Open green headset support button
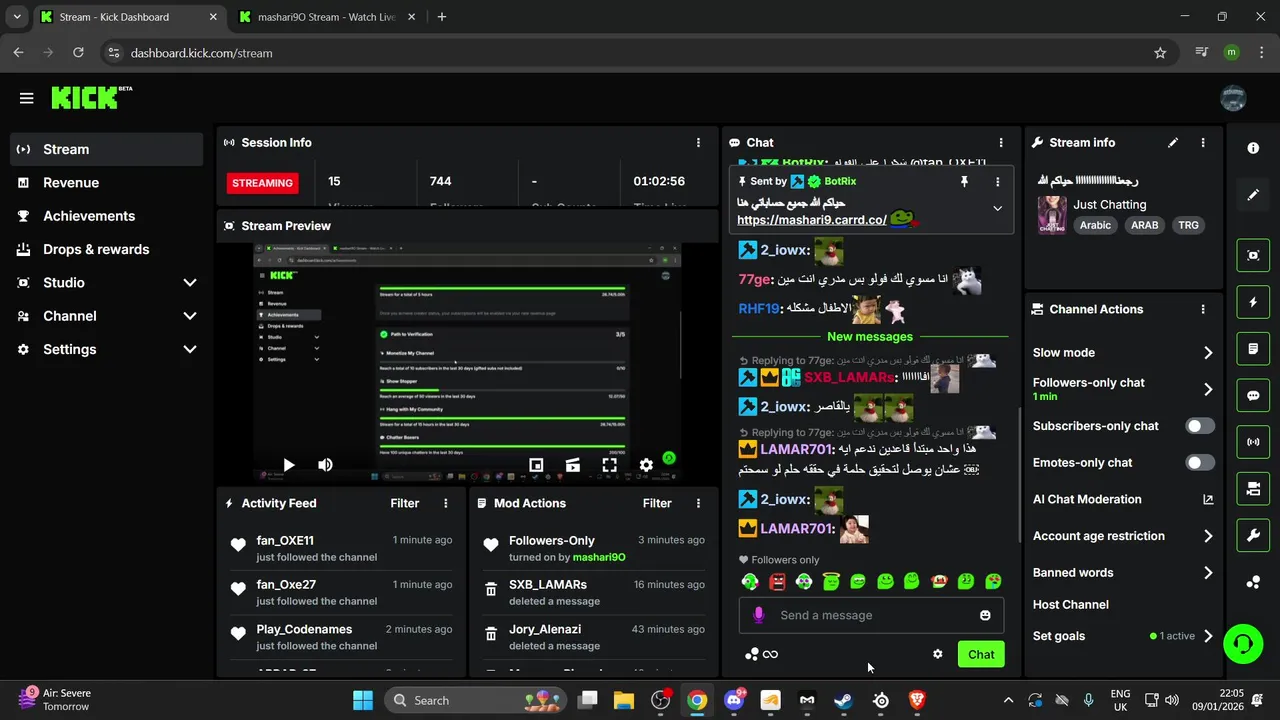This screenshot has width=1280, height=720. pyautogui.click(x=1243, y=643)
